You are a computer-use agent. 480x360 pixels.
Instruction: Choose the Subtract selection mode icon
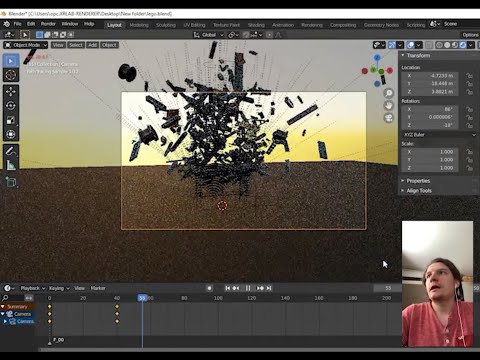click(x=55, y=35)
